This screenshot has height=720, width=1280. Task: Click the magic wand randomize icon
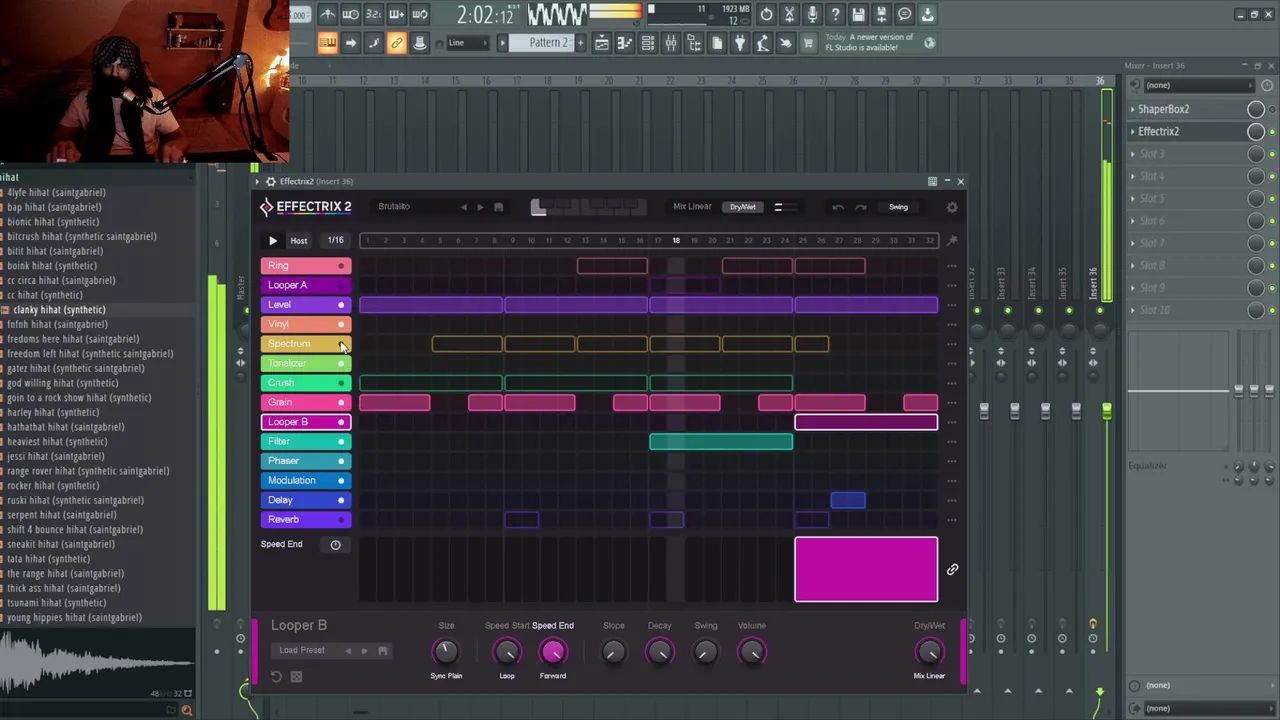[952, 240]
